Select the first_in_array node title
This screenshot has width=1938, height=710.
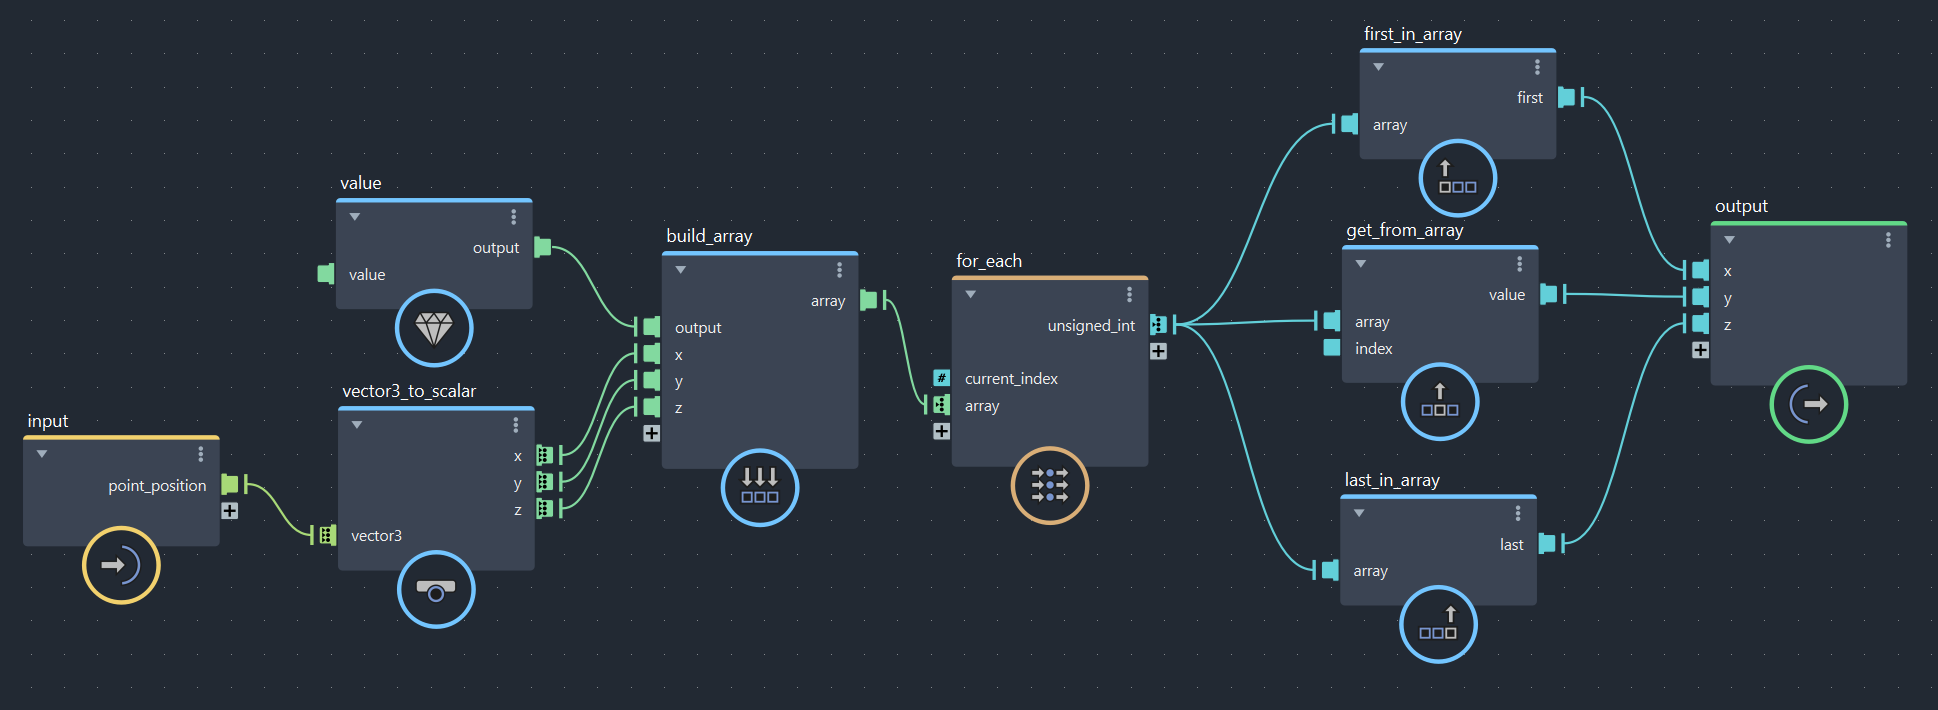[1413, 34]
